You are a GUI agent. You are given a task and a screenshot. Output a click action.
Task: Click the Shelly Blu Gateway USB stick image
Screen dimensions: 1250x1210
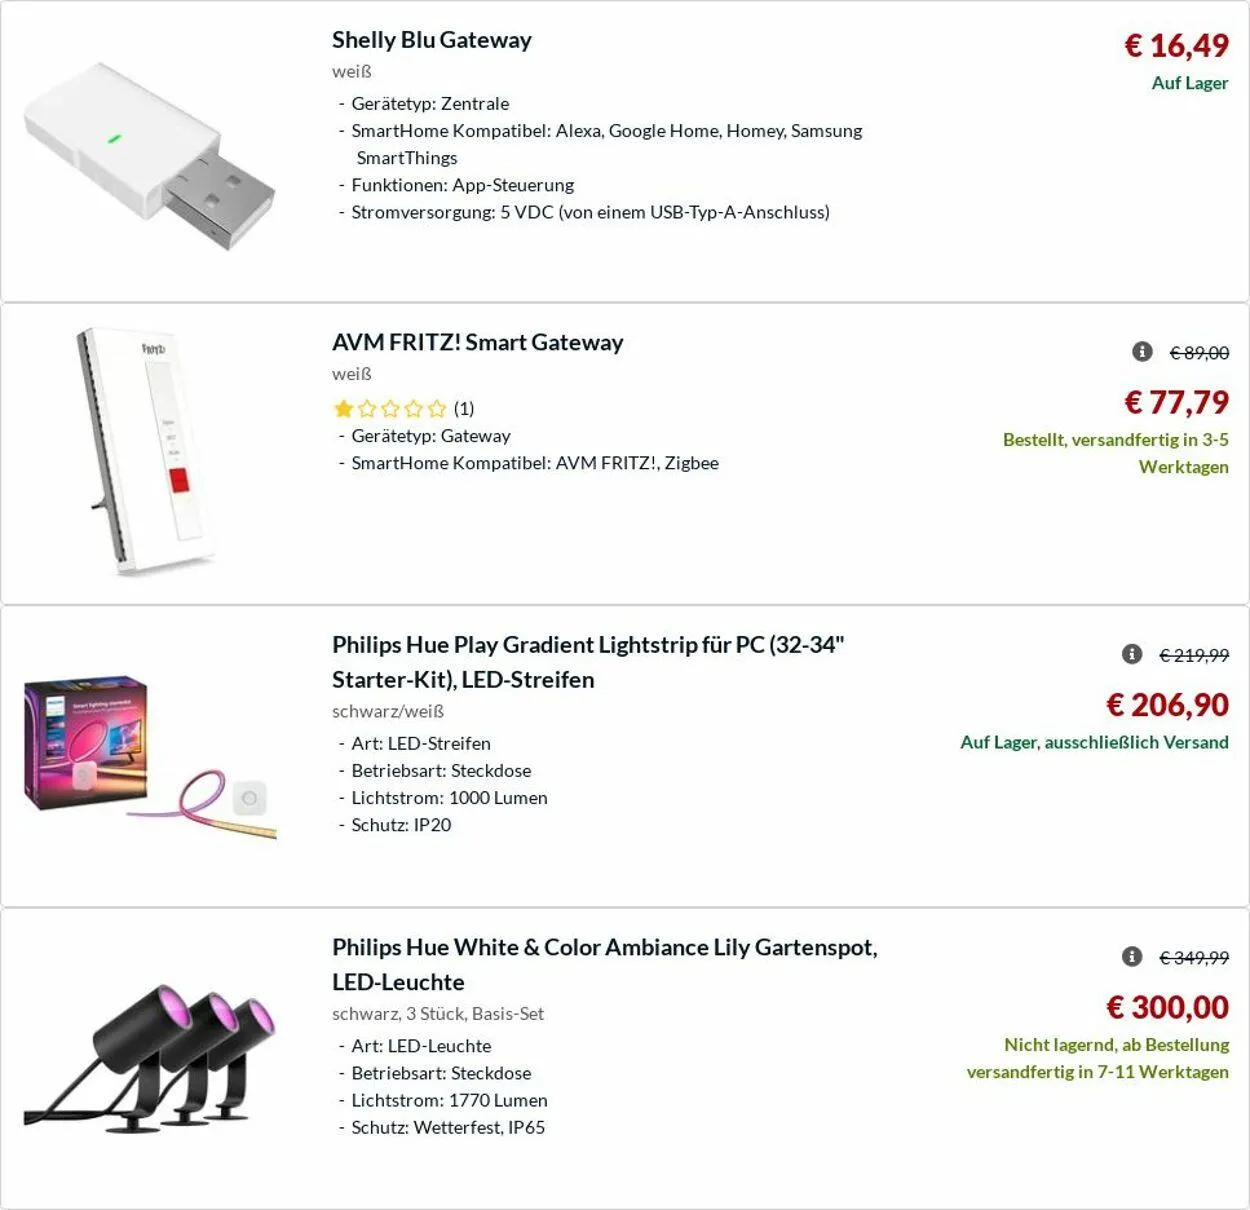[x=150, y=155]
